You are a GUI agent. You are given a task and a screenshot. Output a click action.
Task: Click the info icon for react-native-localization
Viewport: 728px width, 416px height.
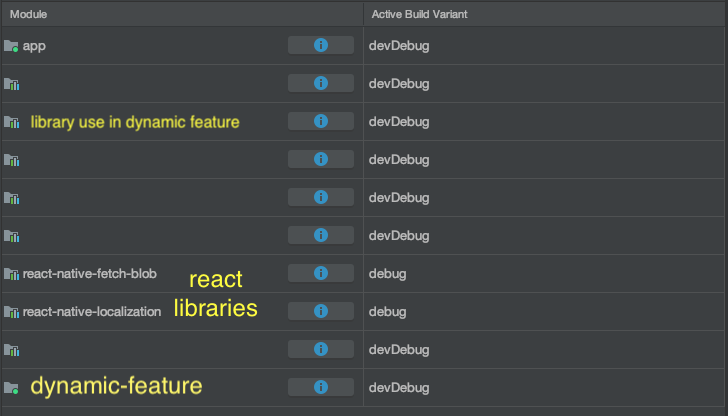coord(321,311)
